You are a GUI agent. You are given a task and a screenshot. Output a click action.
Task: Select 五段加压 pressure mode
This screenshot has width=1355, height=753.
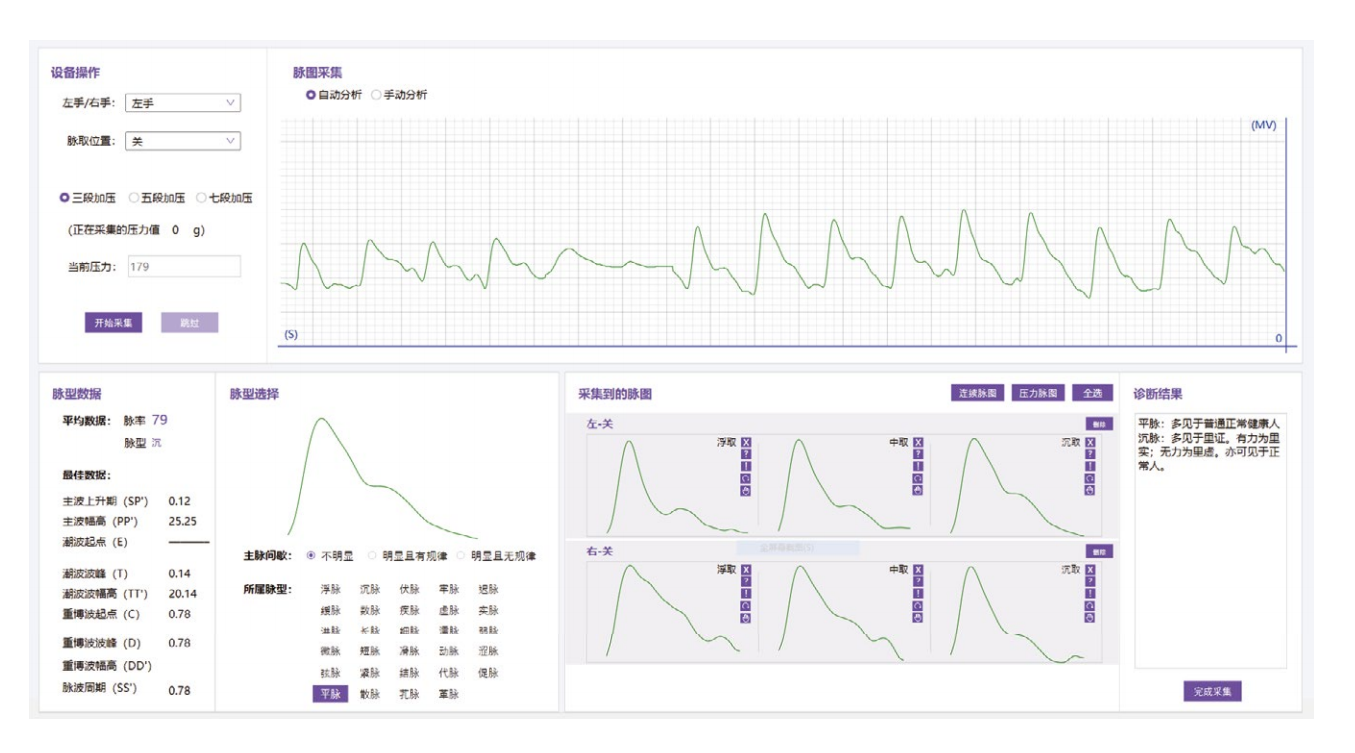coord(134,198)
